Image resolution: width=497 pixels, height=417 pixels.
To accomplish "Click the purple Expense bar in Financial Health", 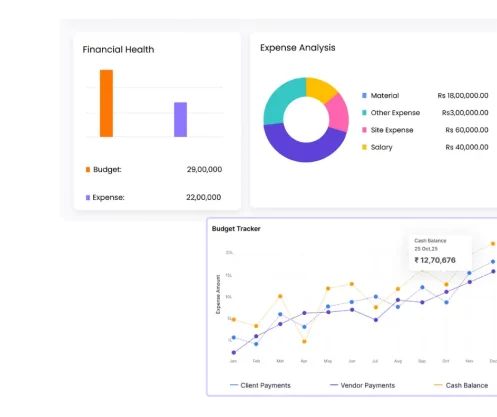I will click(180, 119).
